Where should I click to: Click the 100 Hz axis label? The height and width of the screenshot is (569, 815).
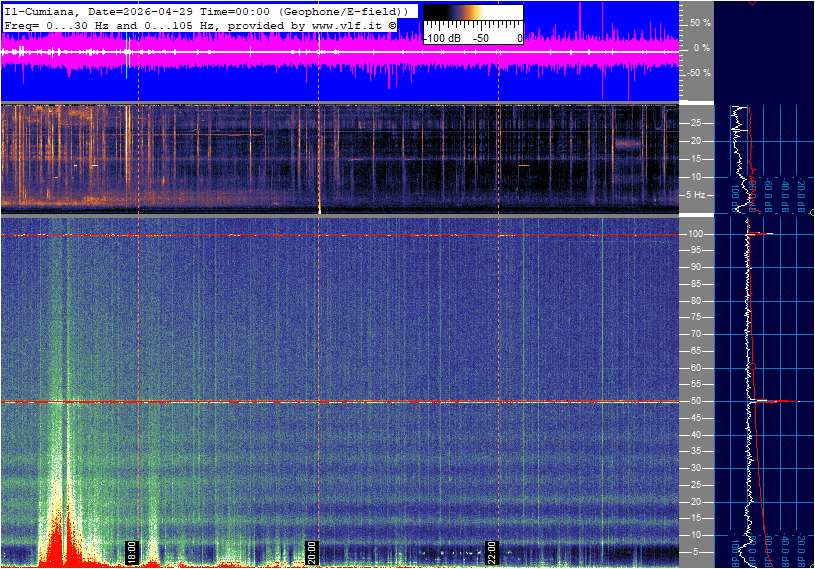pyautogui.click(x=695, y=234)
